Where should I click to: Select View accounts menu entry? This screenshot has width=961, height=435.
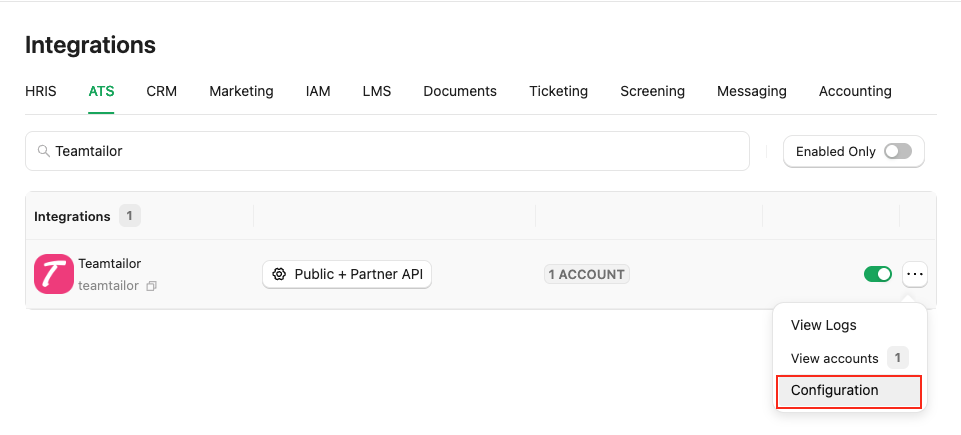pos(850,358)
